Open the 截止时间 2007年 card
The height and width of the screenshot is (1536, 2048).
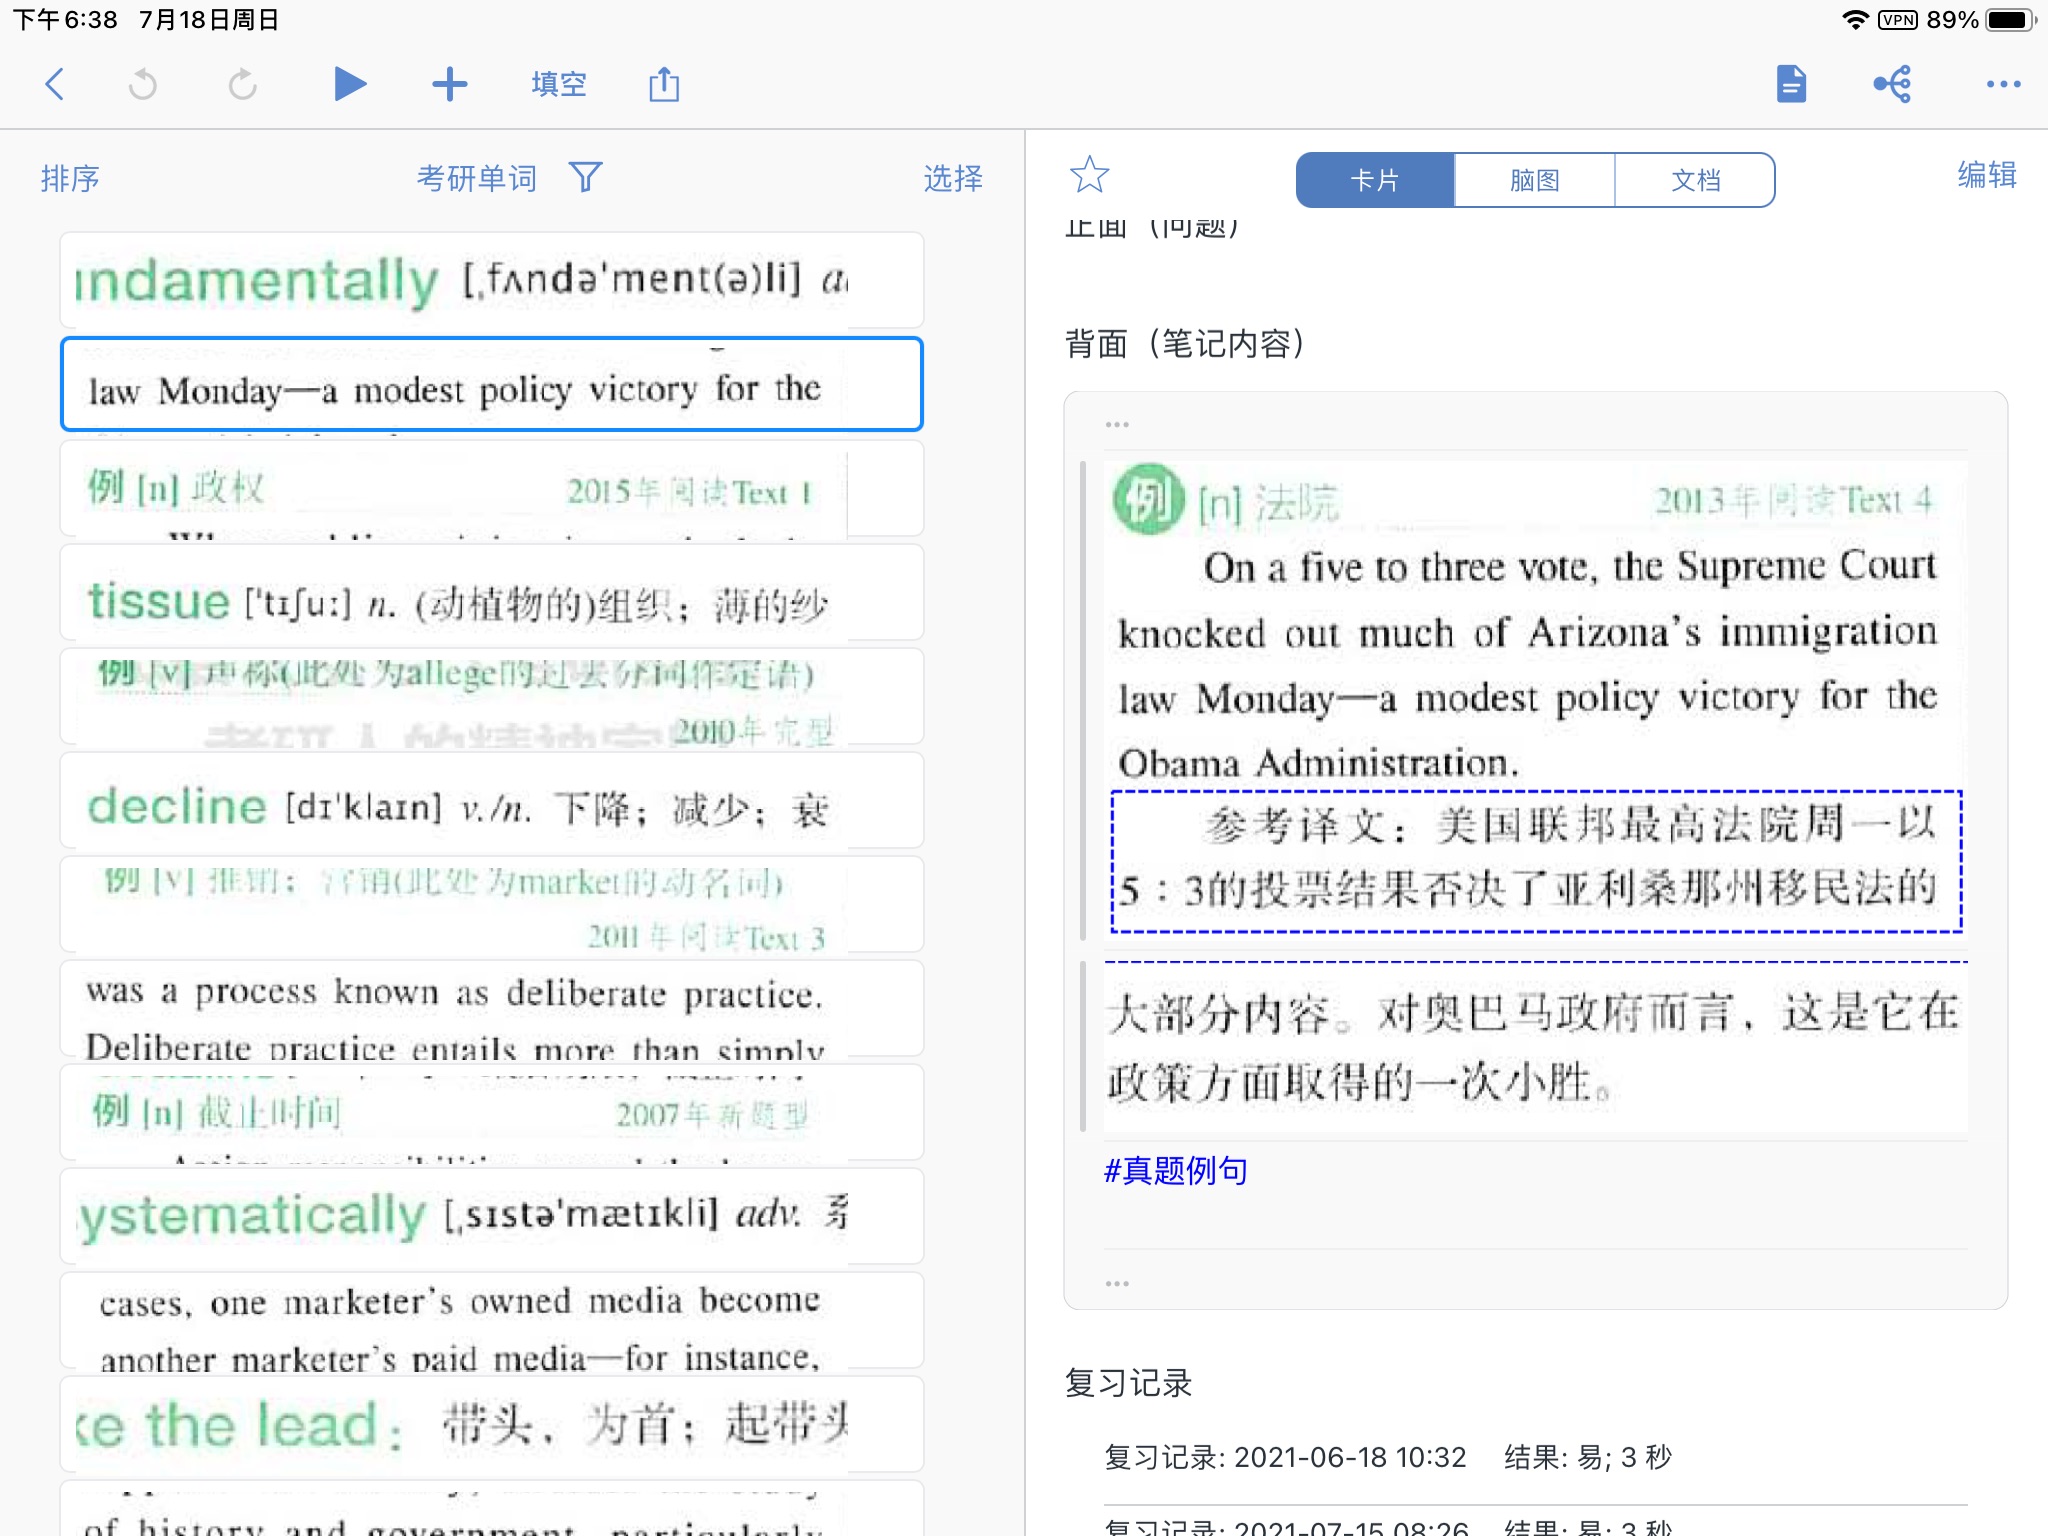pyautogui.click(x=491, y=1112)
